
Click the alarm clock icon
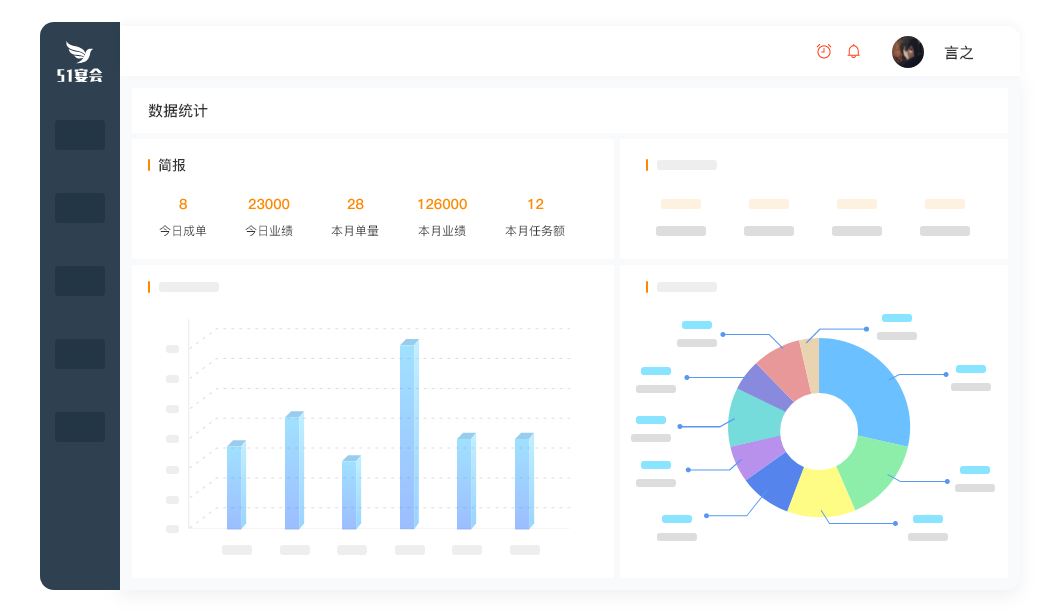point(824,51)
